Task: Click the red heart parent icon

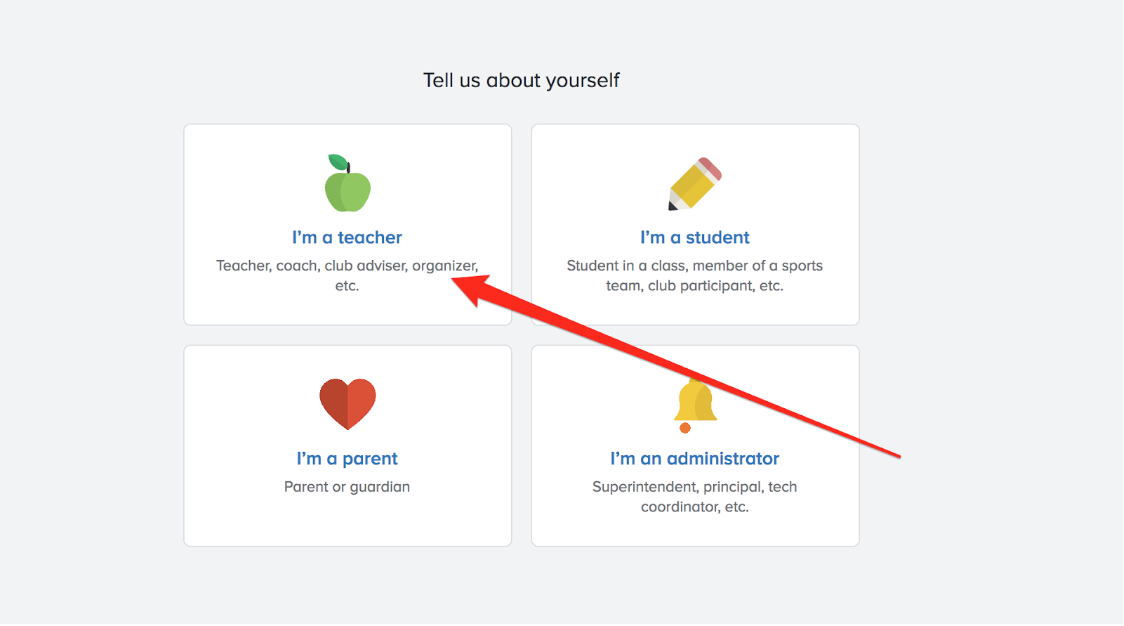Action: point(347,403)
